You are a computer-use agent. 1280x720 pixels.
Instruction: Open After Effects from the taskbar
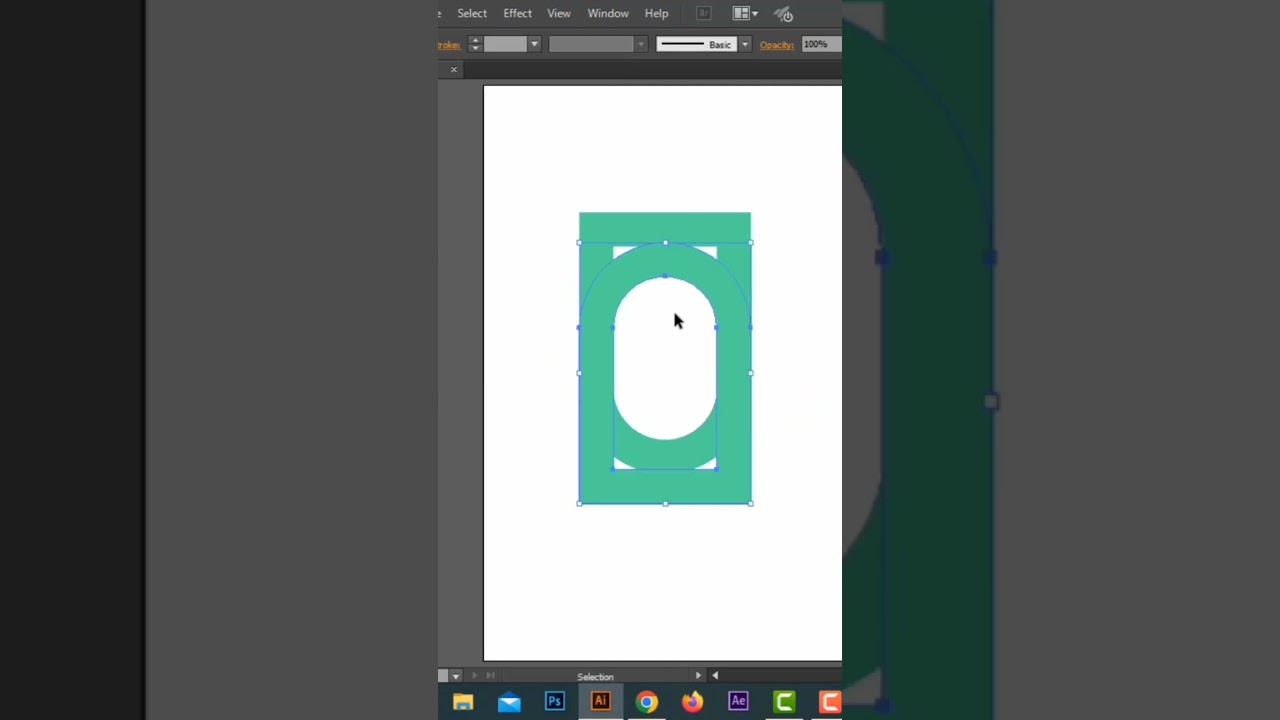click(738, 702)
